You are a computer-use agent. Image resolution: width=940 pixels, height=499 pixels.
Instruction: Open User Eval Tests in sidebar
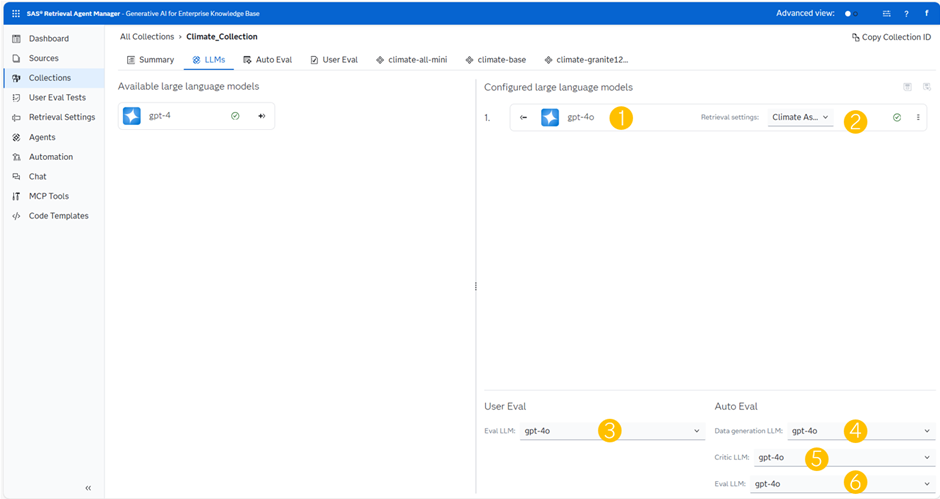[x=57, y=97]
